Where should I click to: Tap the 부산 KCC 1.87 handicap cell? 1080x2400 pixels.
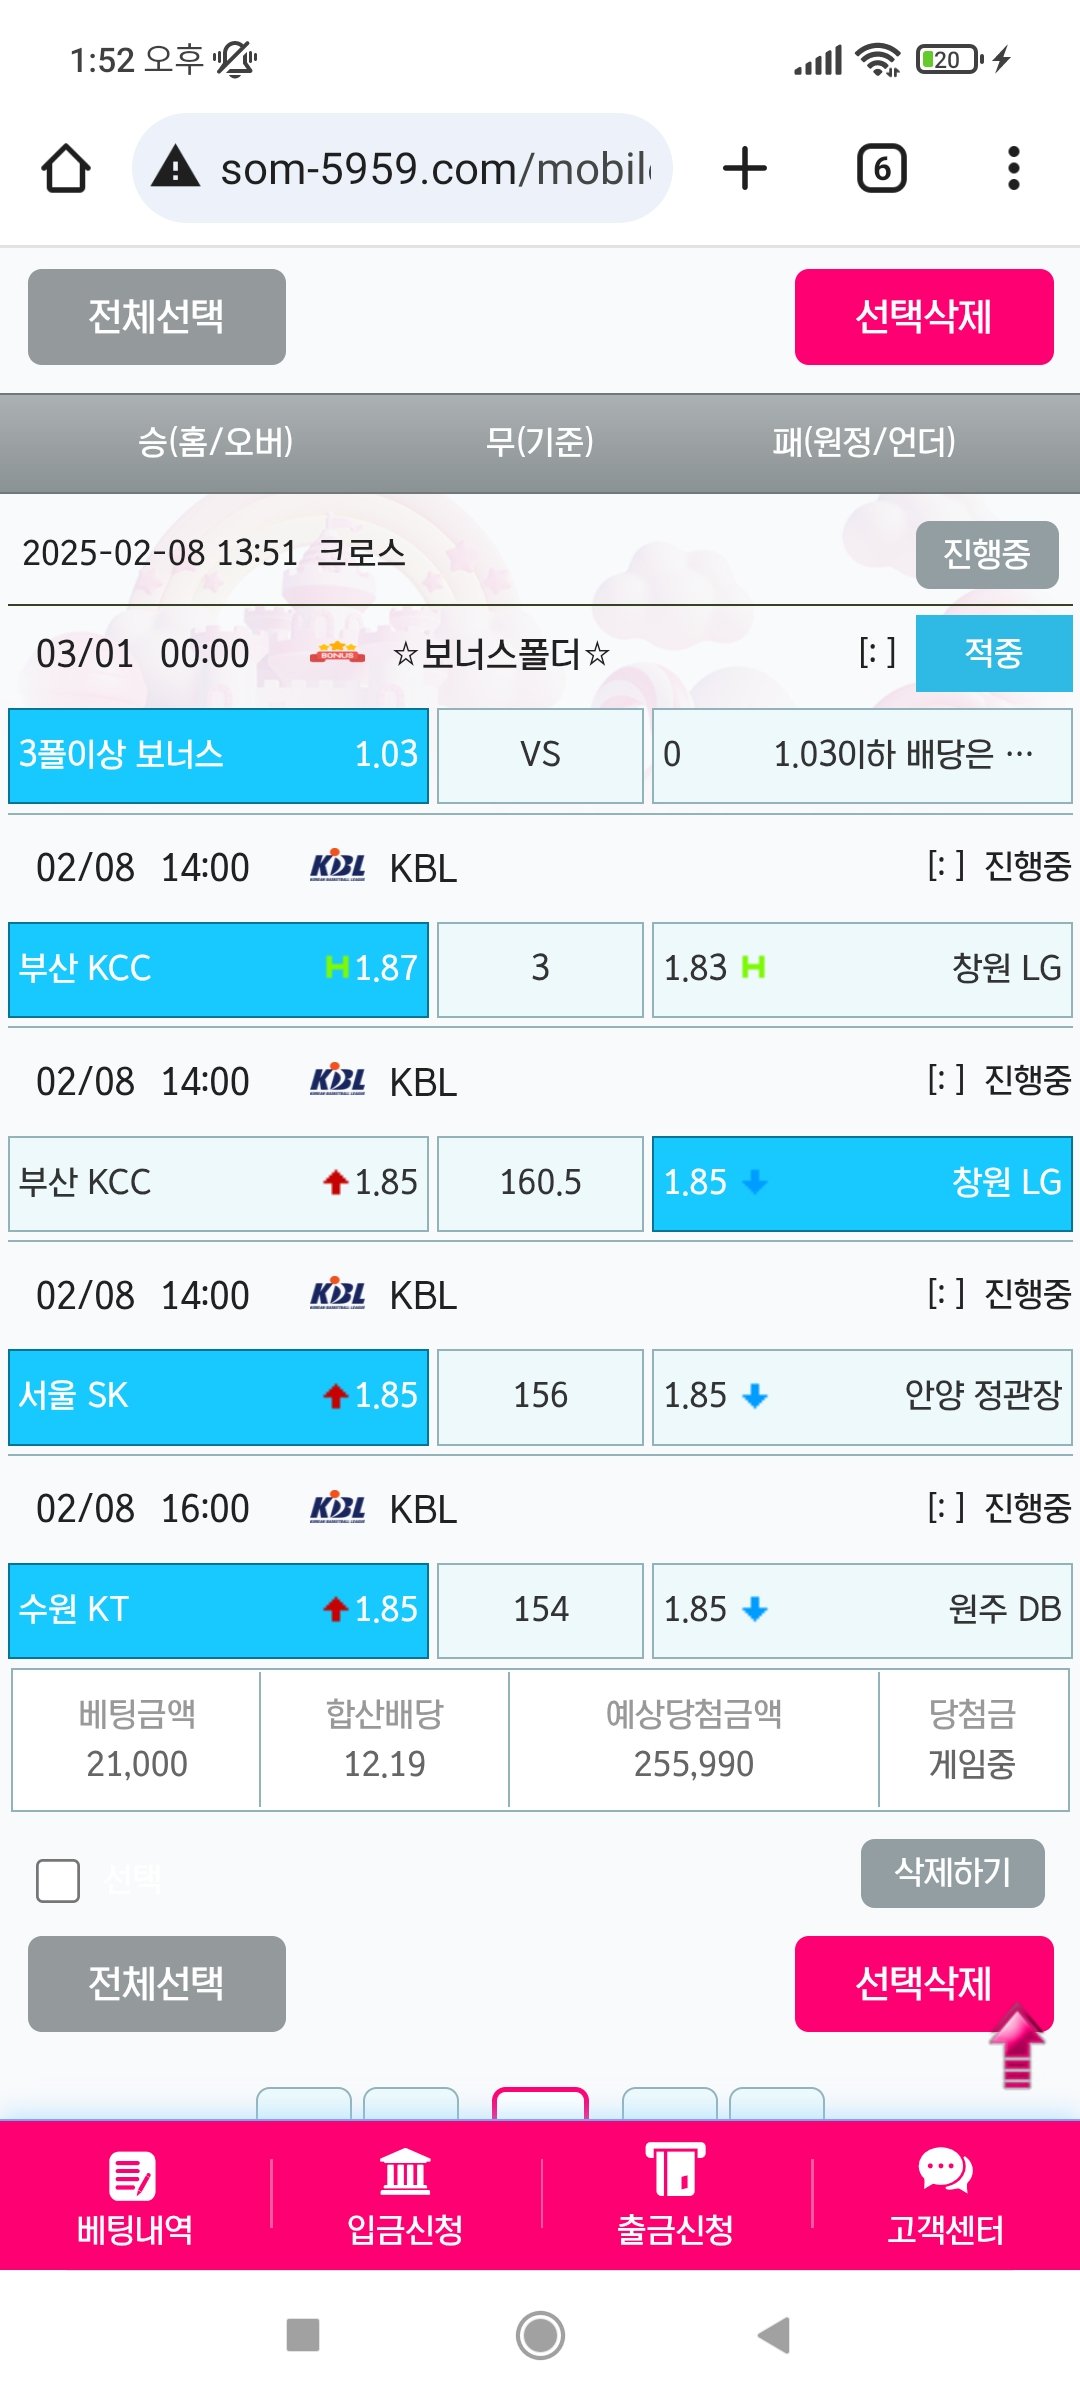(x=218, y=969)
